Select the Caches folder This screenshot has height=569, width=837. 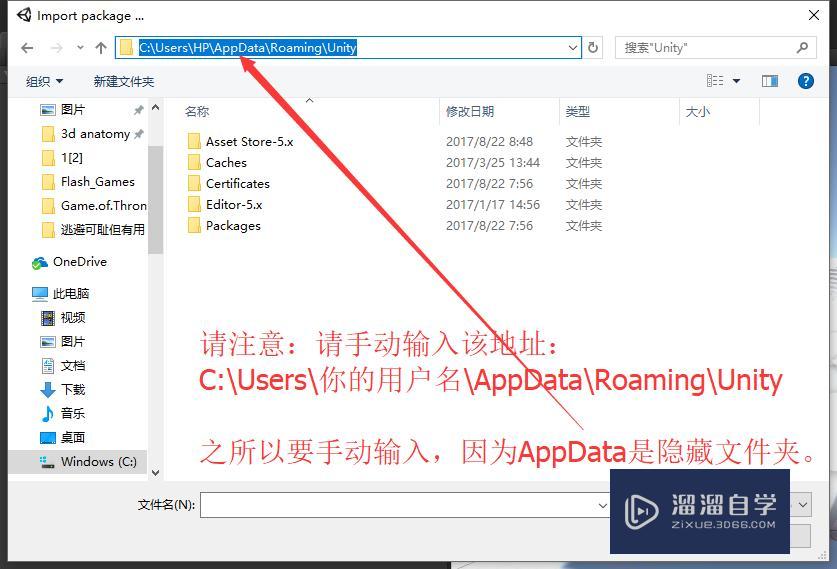coord(217,162)
